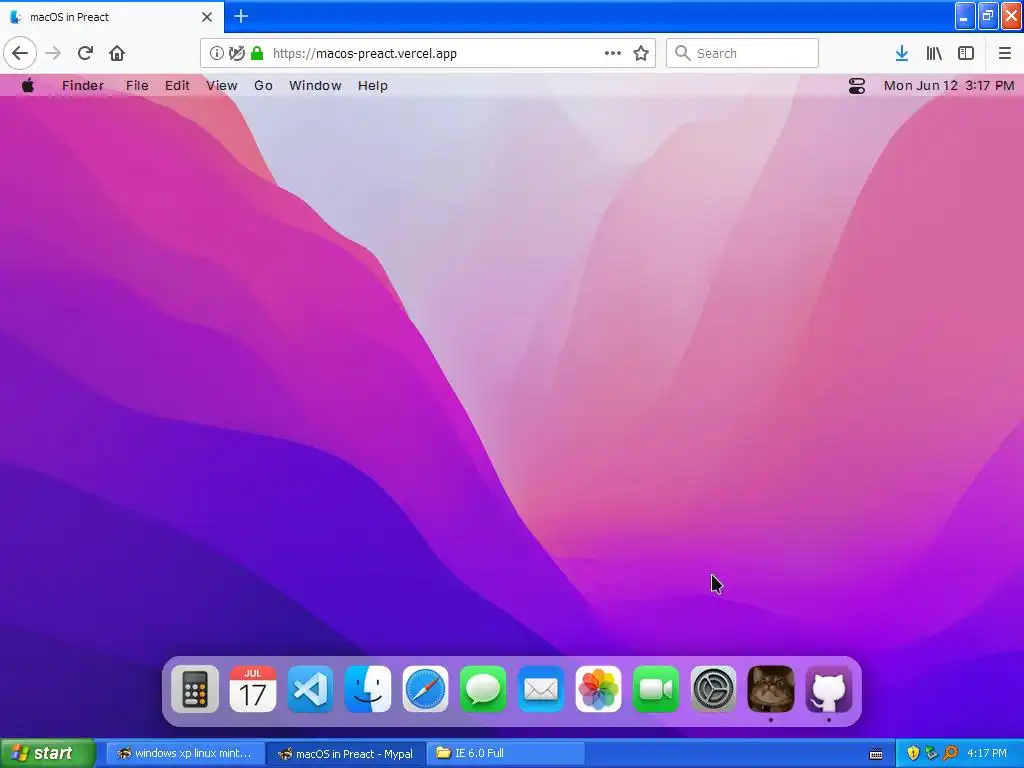Image resolution: width=1024 pixels, height=768 pixels.
Task: Open the GitHub Octocat dock icon
Action: pos(829,689)
